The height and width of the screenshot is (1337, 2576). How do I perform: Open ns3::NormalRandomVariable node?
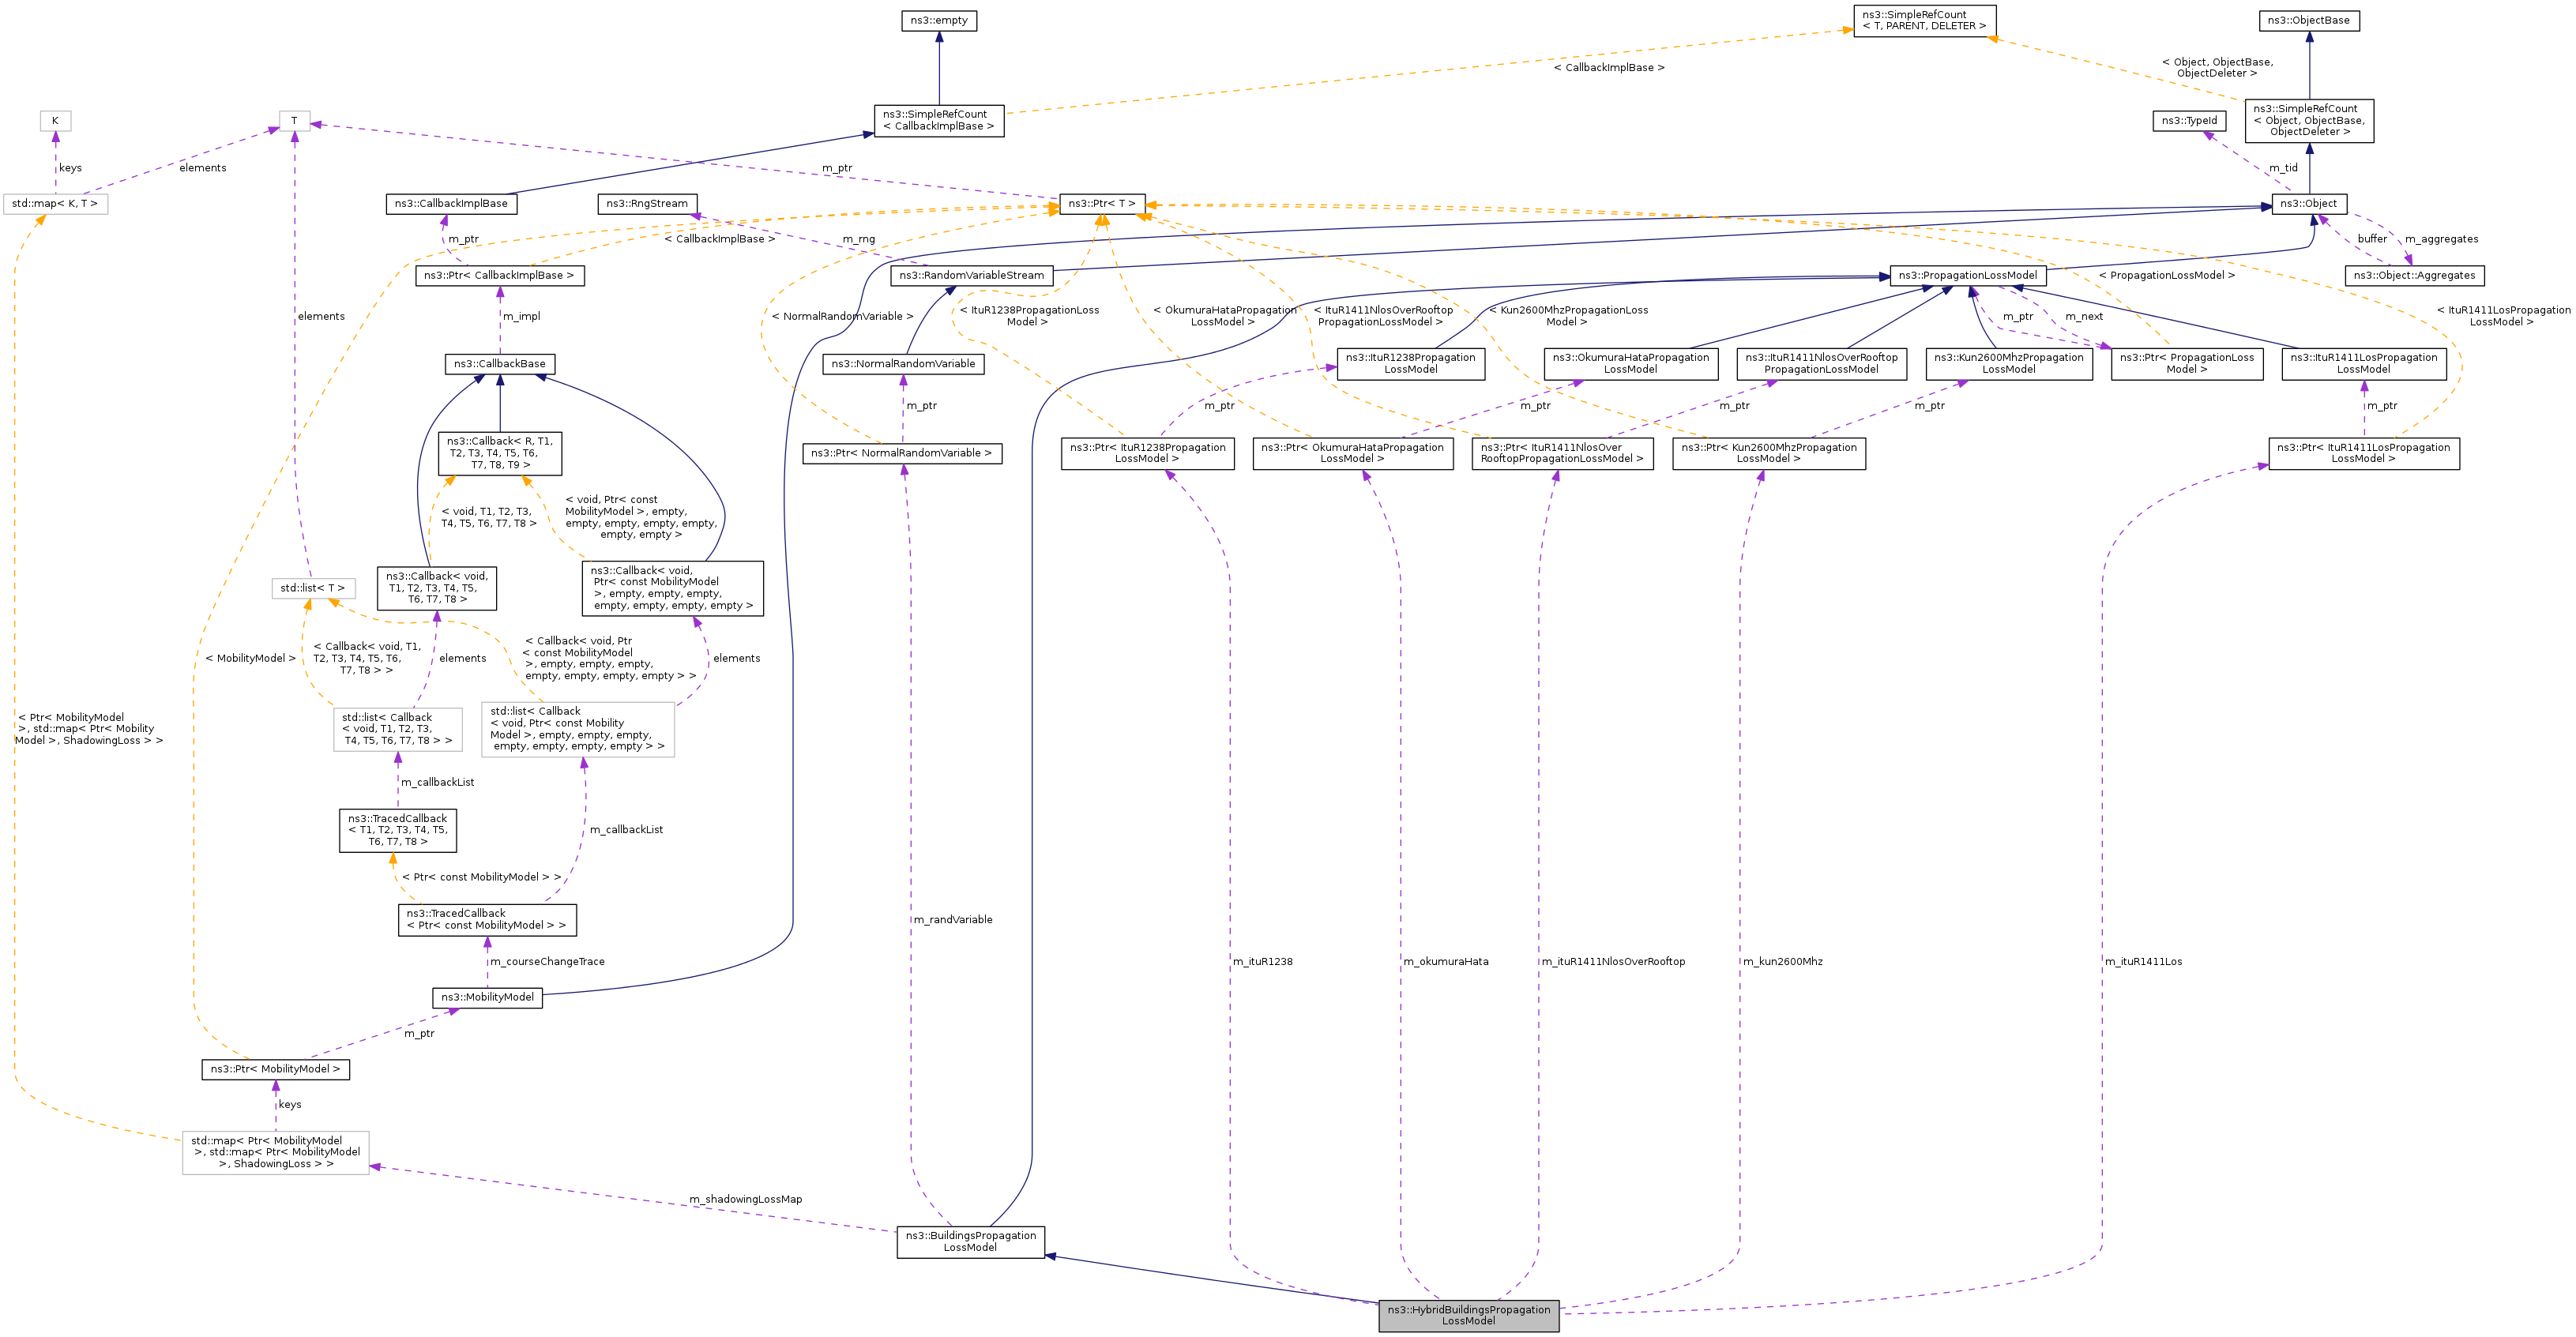click(x=903, y=364)
